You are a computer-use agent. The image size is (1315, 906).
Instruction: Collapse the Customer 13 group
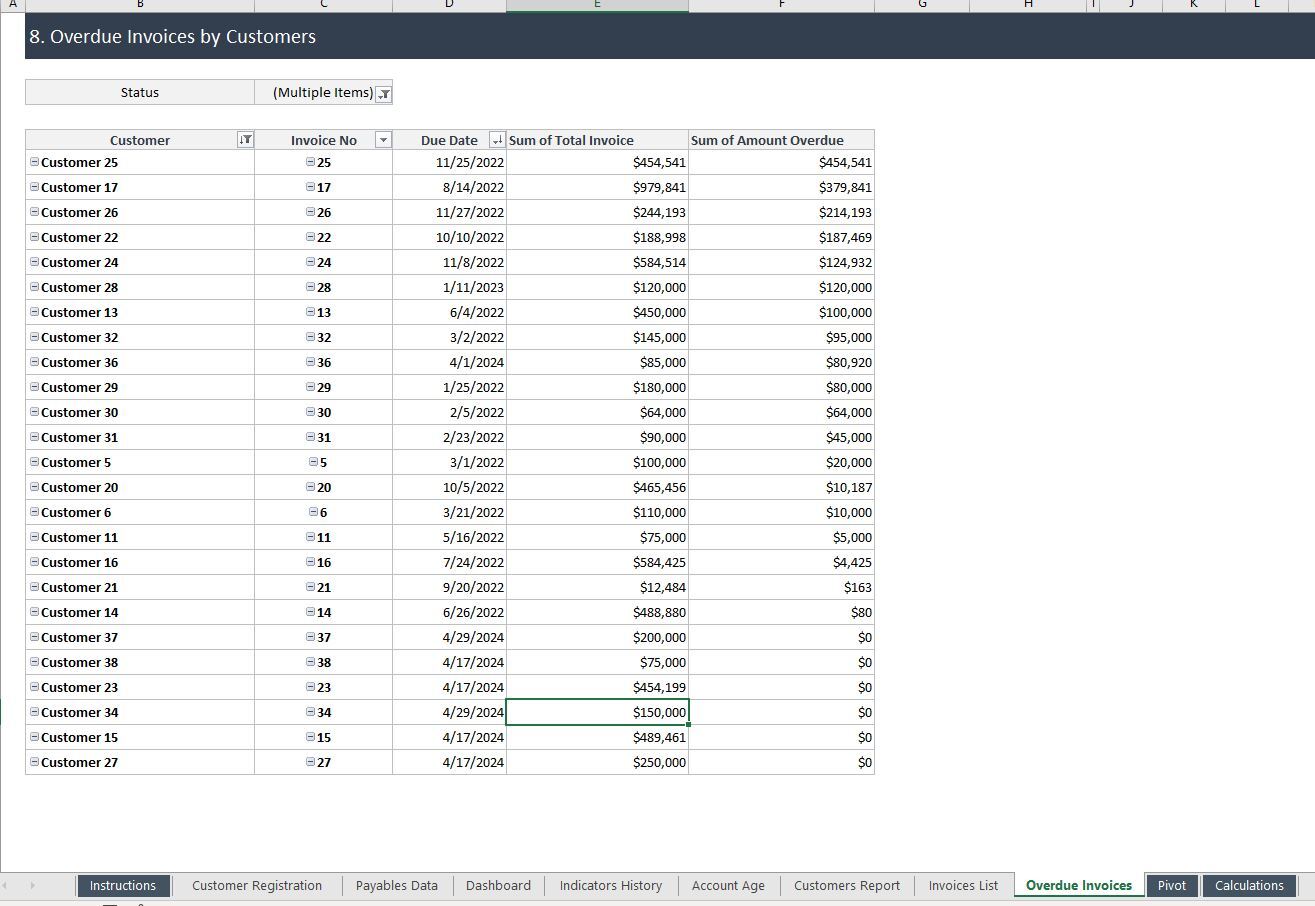34,312
